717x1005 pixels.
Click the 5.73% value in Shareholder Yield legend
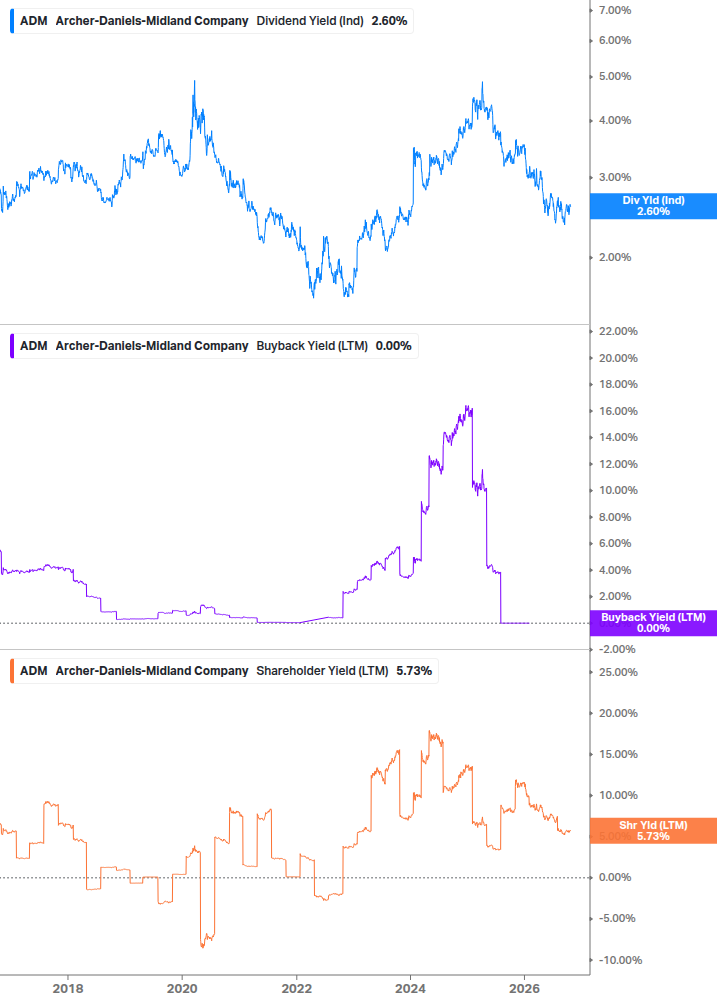[x=414, y=671]
